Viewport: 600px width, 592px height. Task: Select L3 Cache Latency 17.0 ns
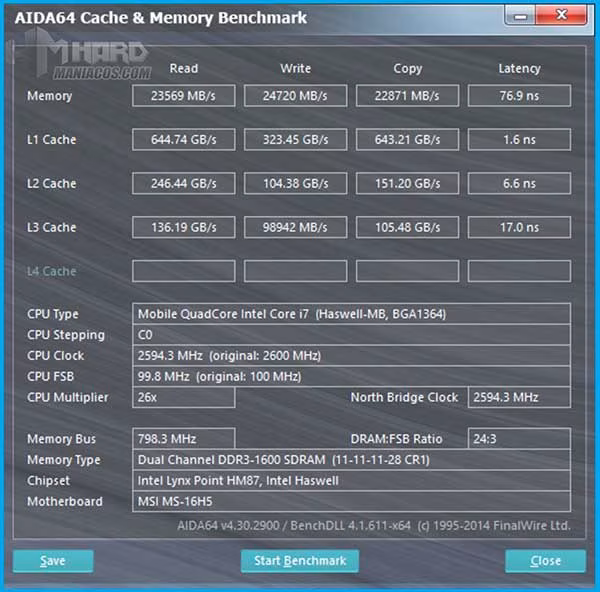(519, 228)
